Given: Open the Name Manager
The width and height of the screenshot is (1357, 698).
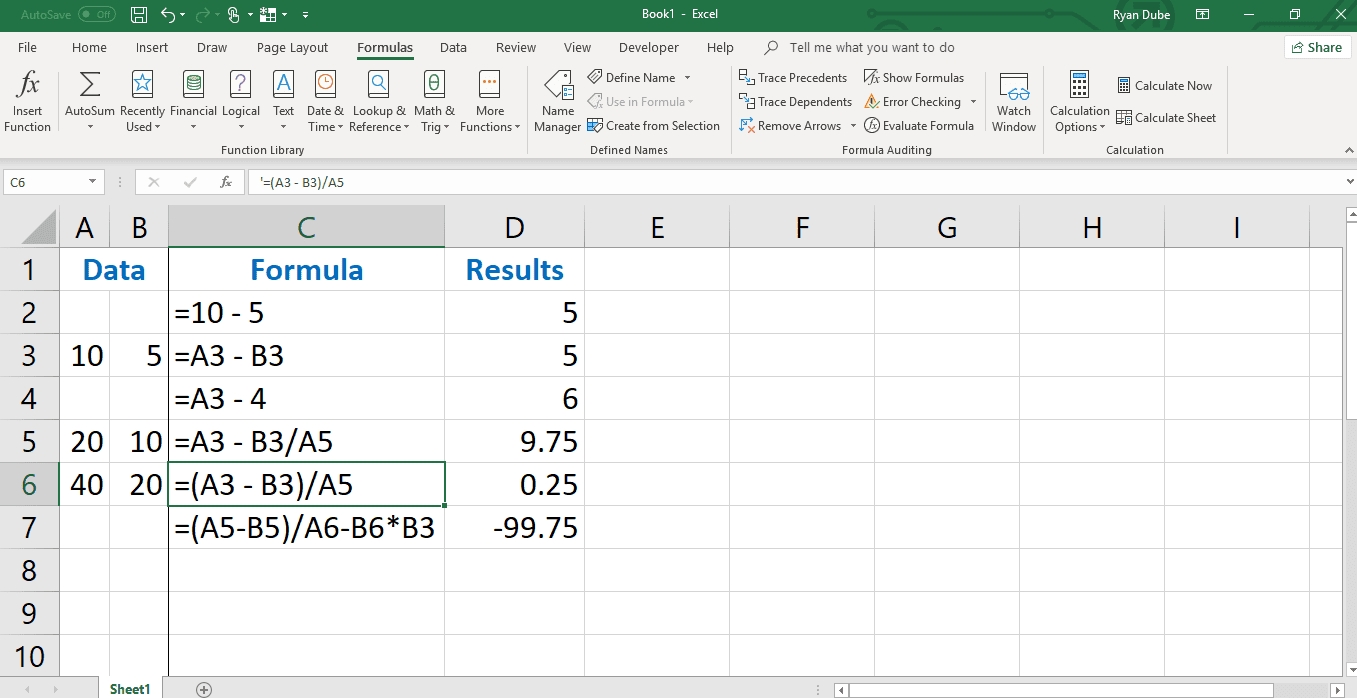Looking at the screenshot, I should [x=557, y=102].
